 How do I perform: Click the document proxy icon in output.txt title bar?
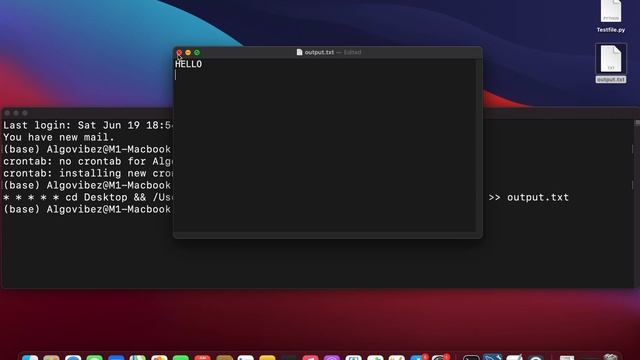300,52
